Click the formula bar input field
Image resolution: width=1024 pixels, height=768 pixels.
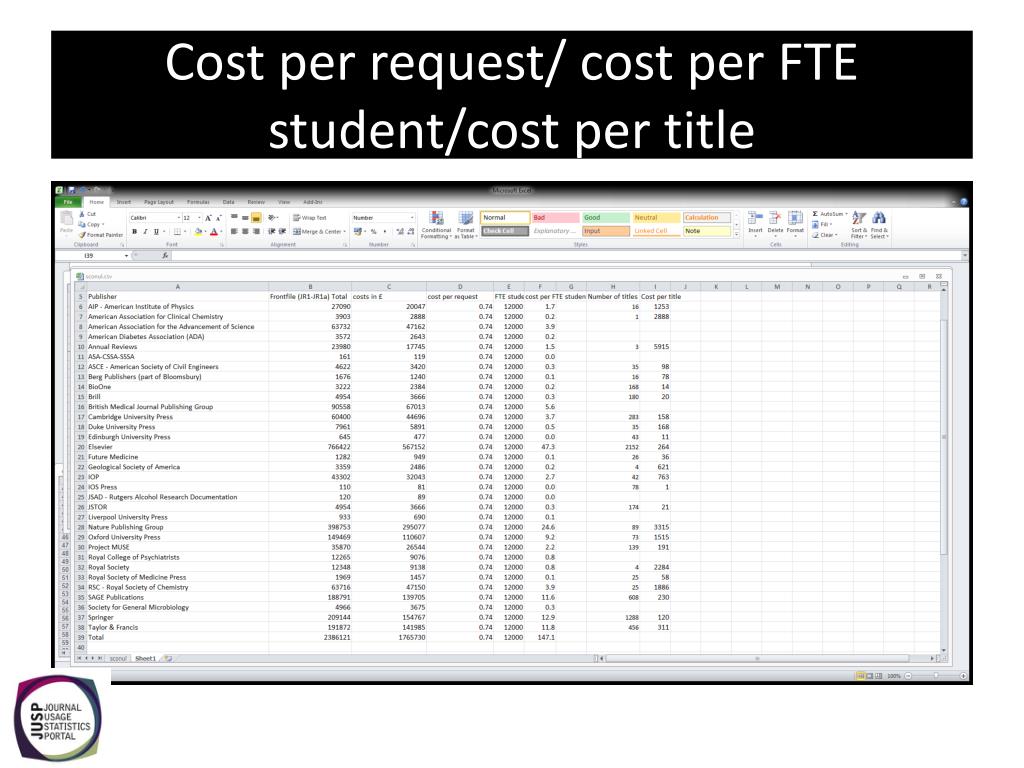coord(566,255)
